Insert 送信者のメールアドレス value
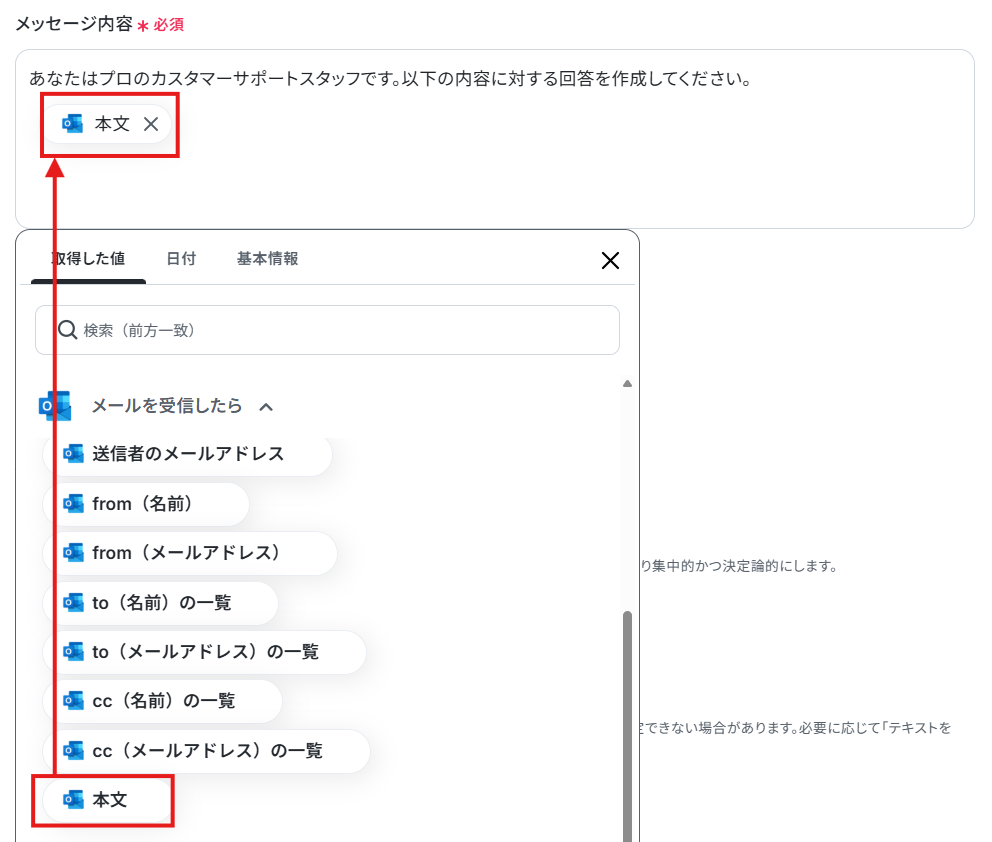This screenshot has width=992, height=842. point(187,454)
